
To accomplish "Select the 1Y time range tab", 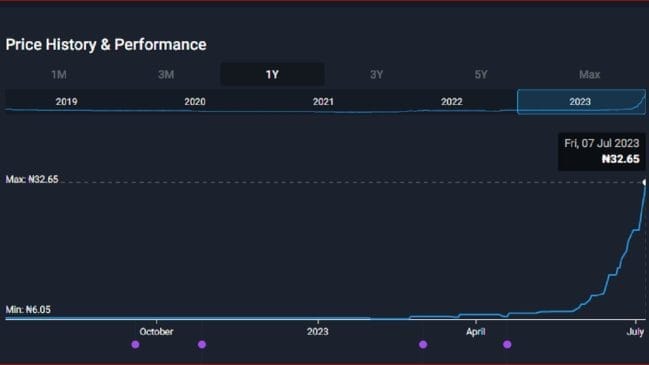I will pyautogui.click(x=272, y=74).
